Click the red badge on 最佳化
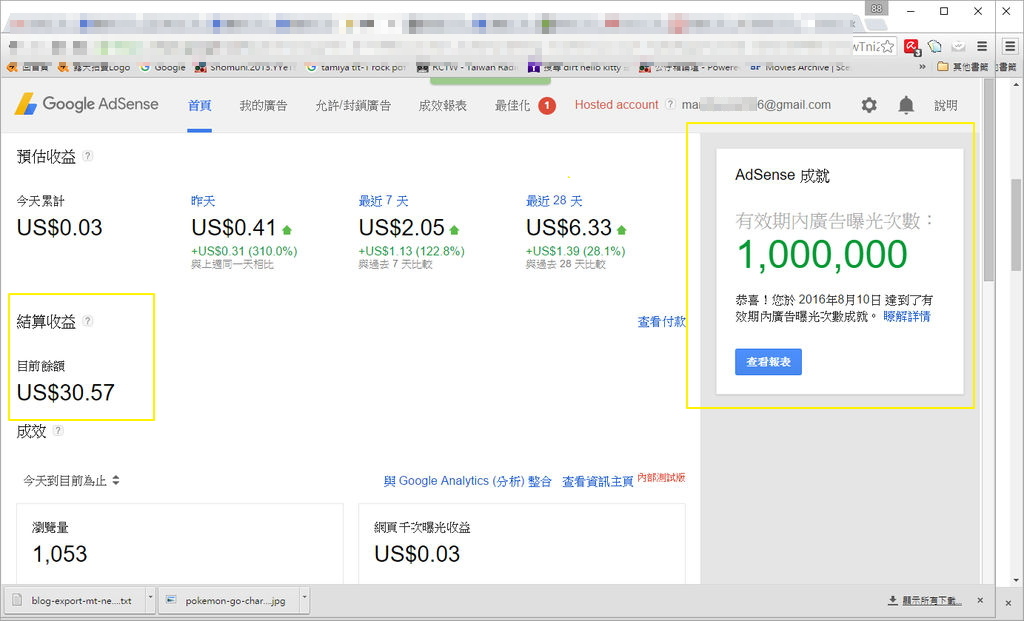This screenshot has height=621, width=1024. tap(547, 105)
